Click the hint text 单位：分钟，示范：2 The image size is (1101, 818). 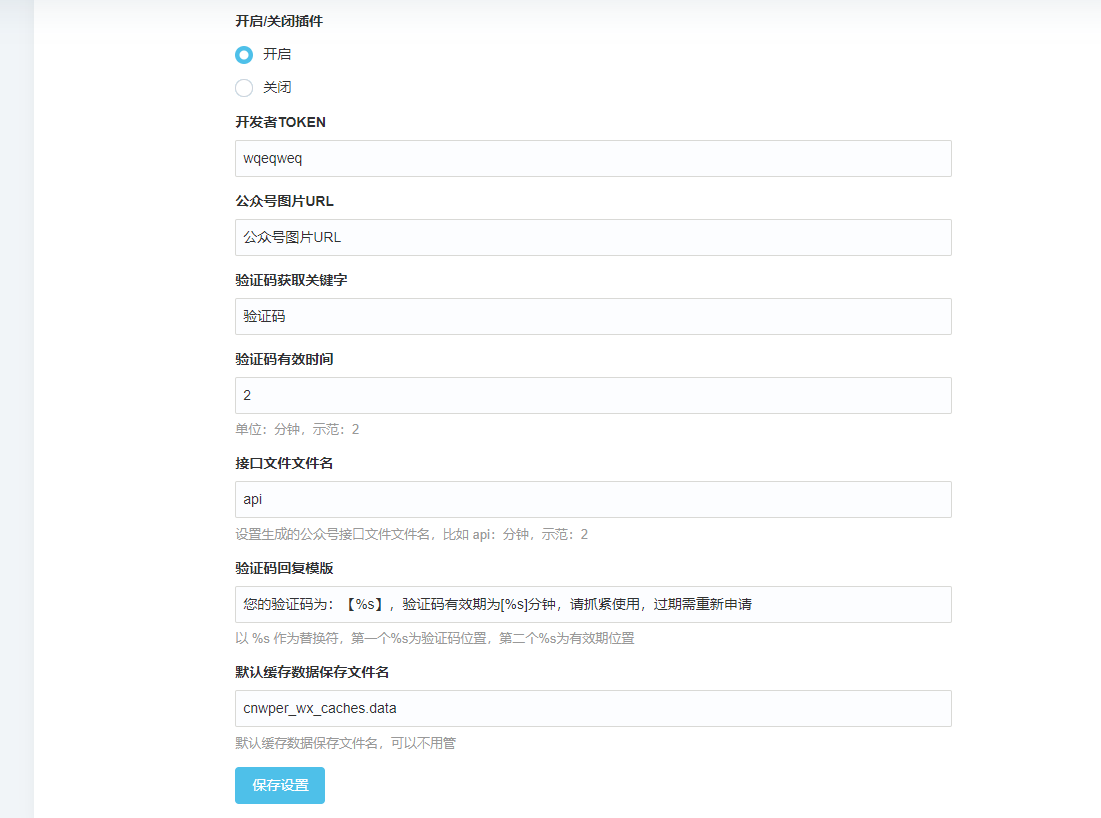click(x=297, y=430)
